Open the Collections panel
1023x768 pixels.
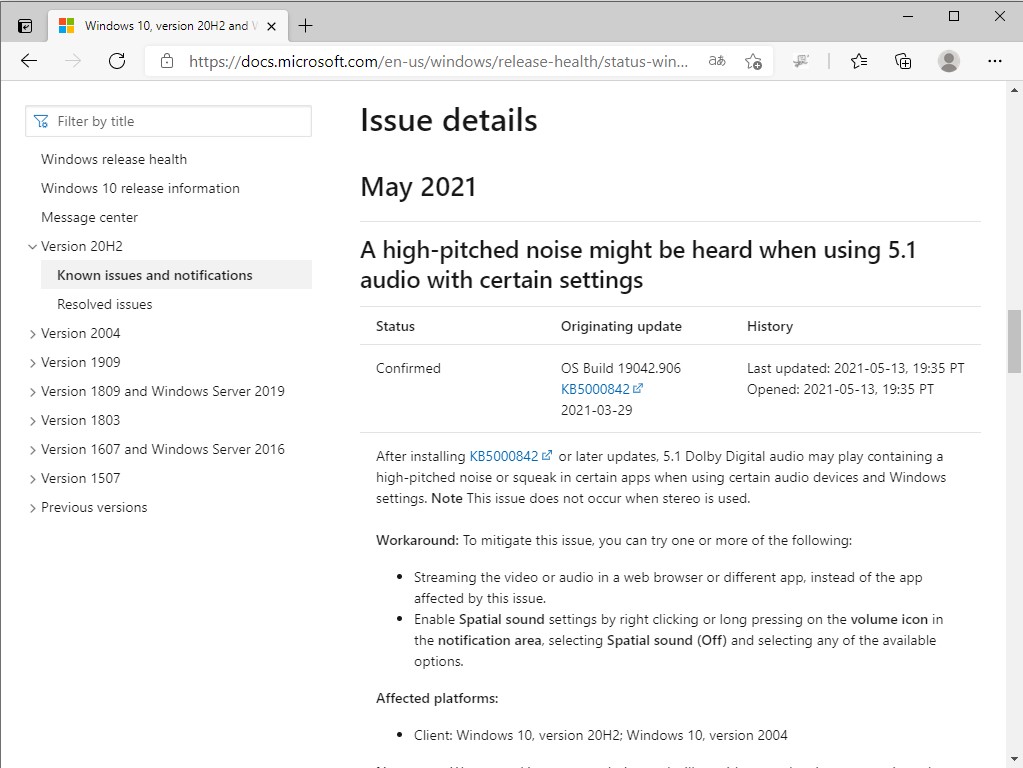pos(903,61)
